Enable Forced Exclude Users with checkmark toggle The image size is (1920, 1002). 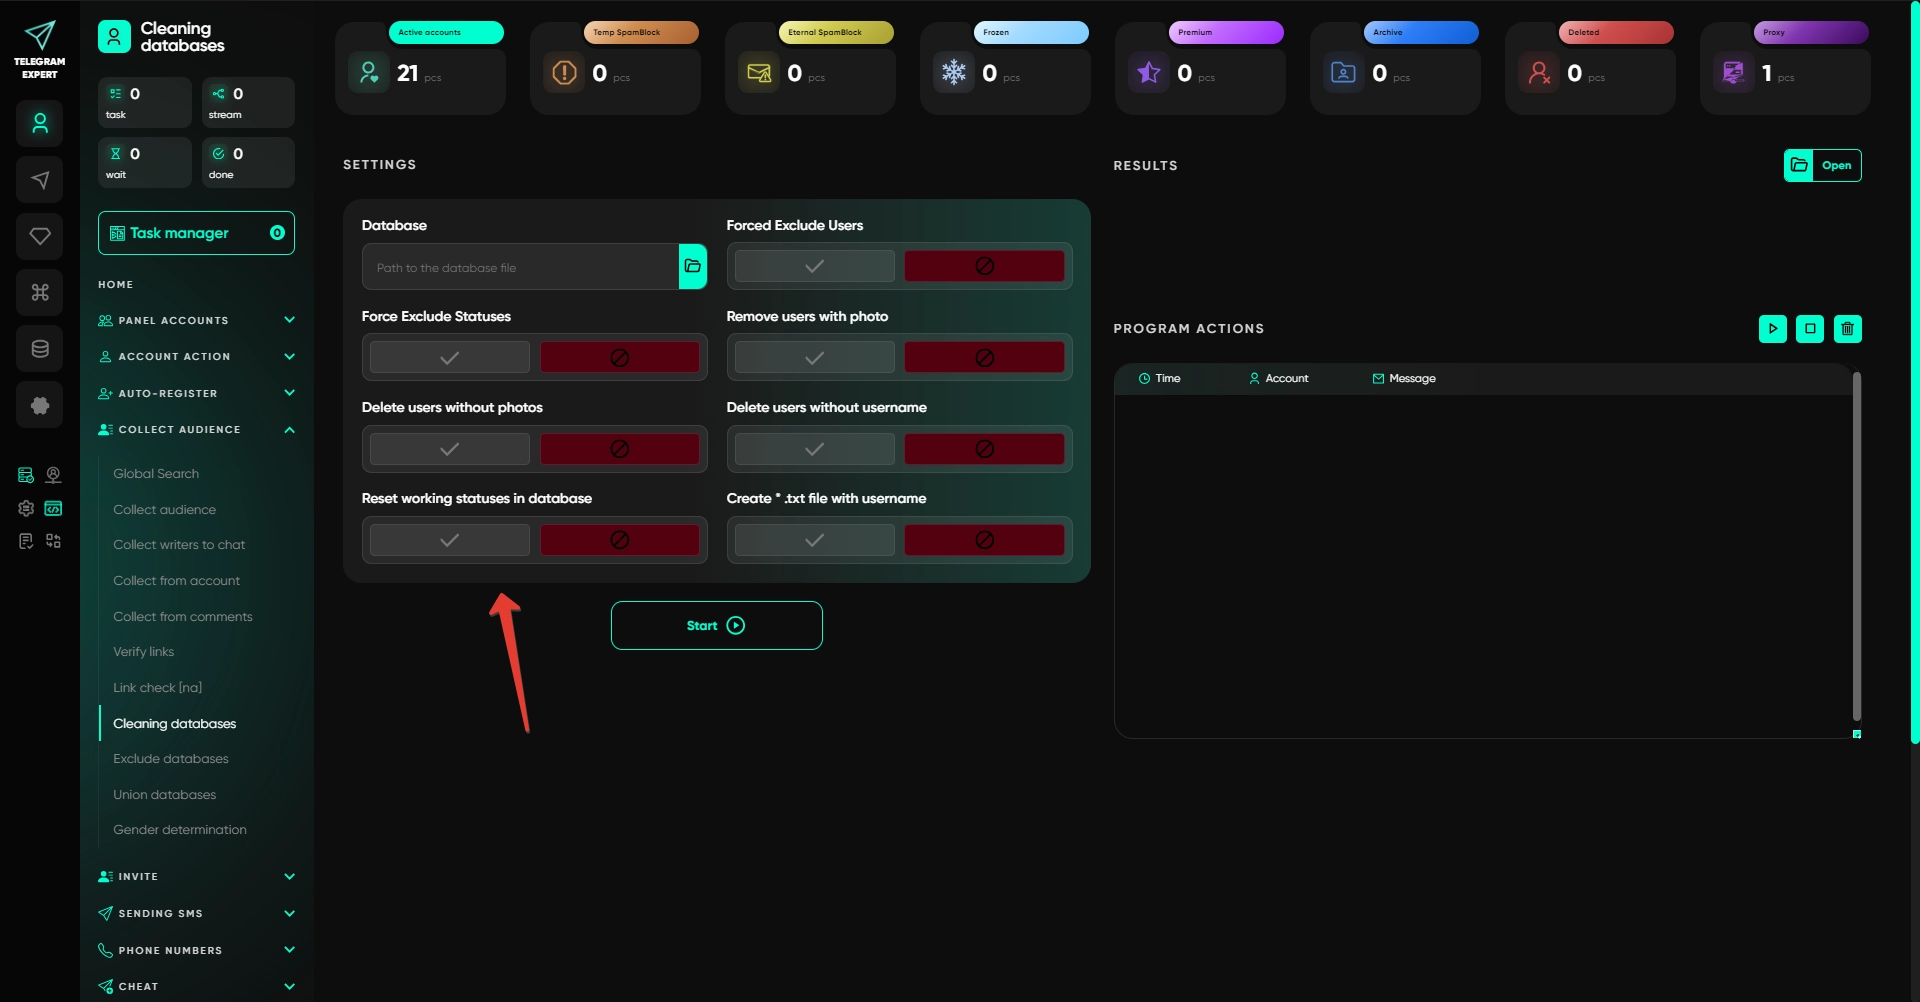(815, 266)
